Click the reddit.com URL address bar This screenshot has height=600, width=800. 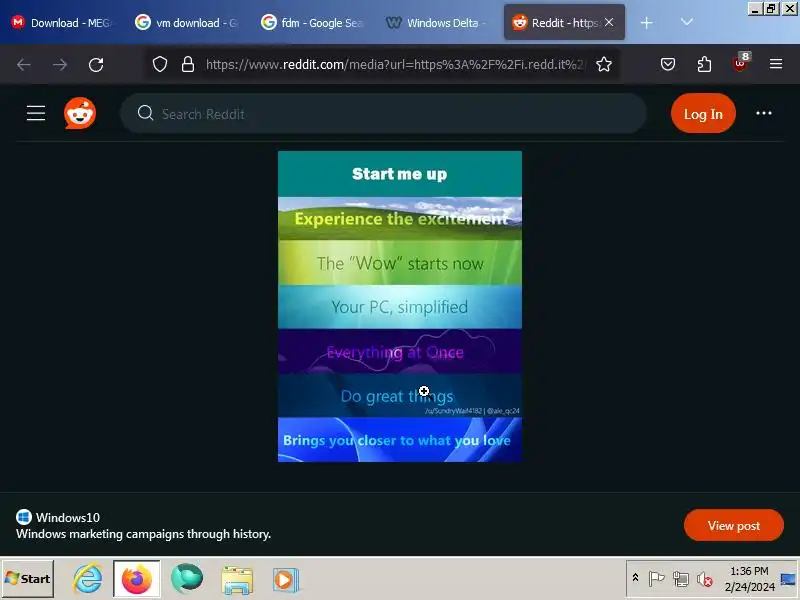tap(395, 64)
